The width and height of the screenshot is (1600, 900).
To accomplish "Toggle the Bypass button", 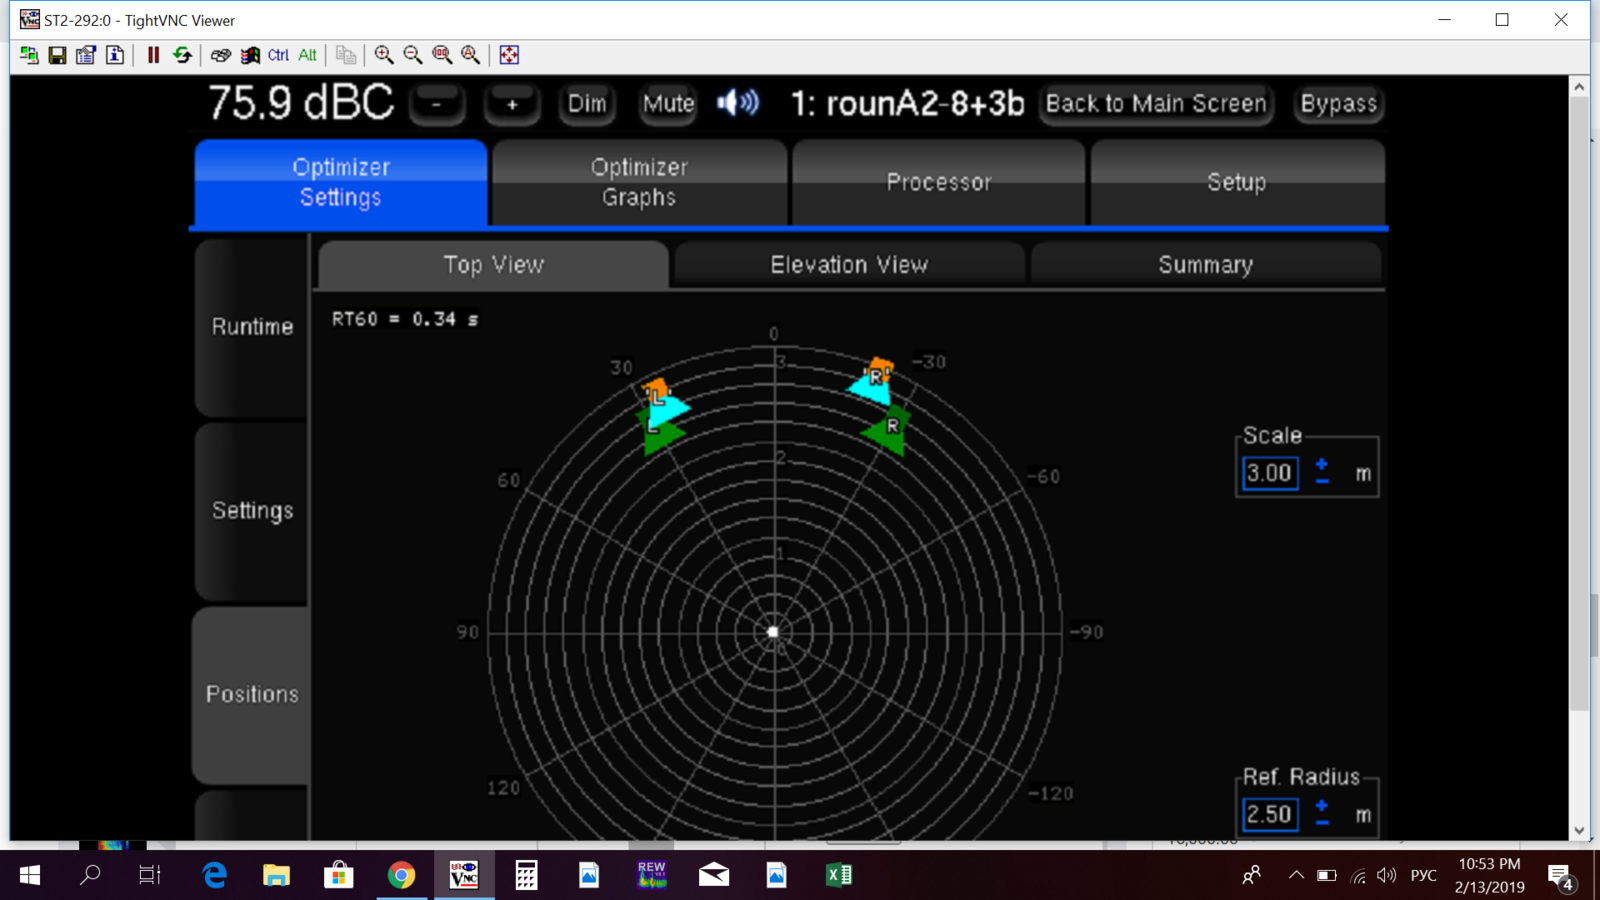I will point(1338,104).
